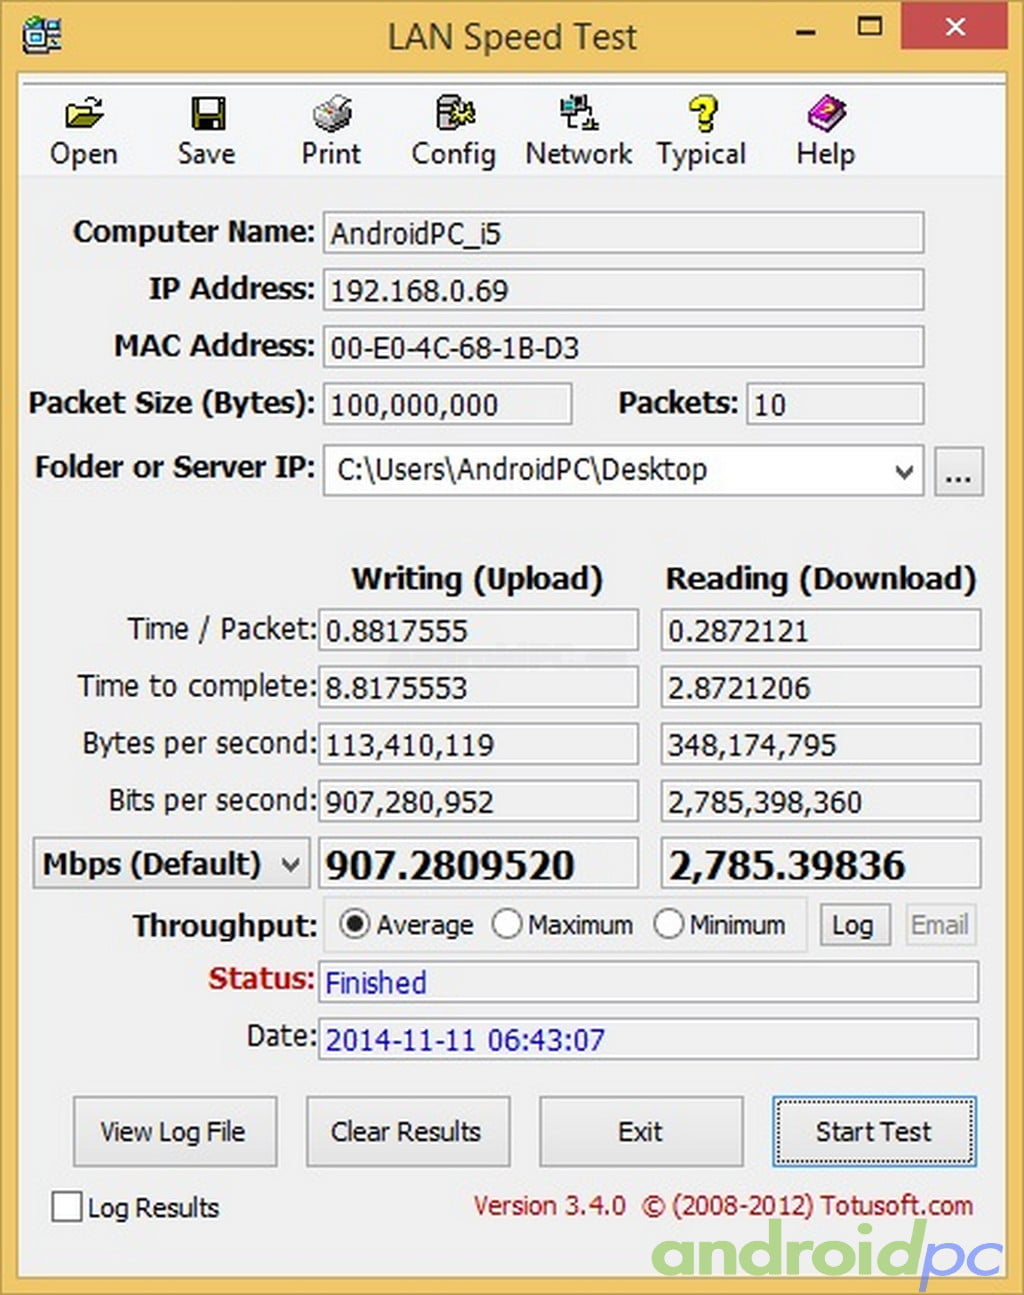This screenshot has width=1024, height=1295.
Task: Click the Packet Size (Bytes) input field
Action: point(447,405)
